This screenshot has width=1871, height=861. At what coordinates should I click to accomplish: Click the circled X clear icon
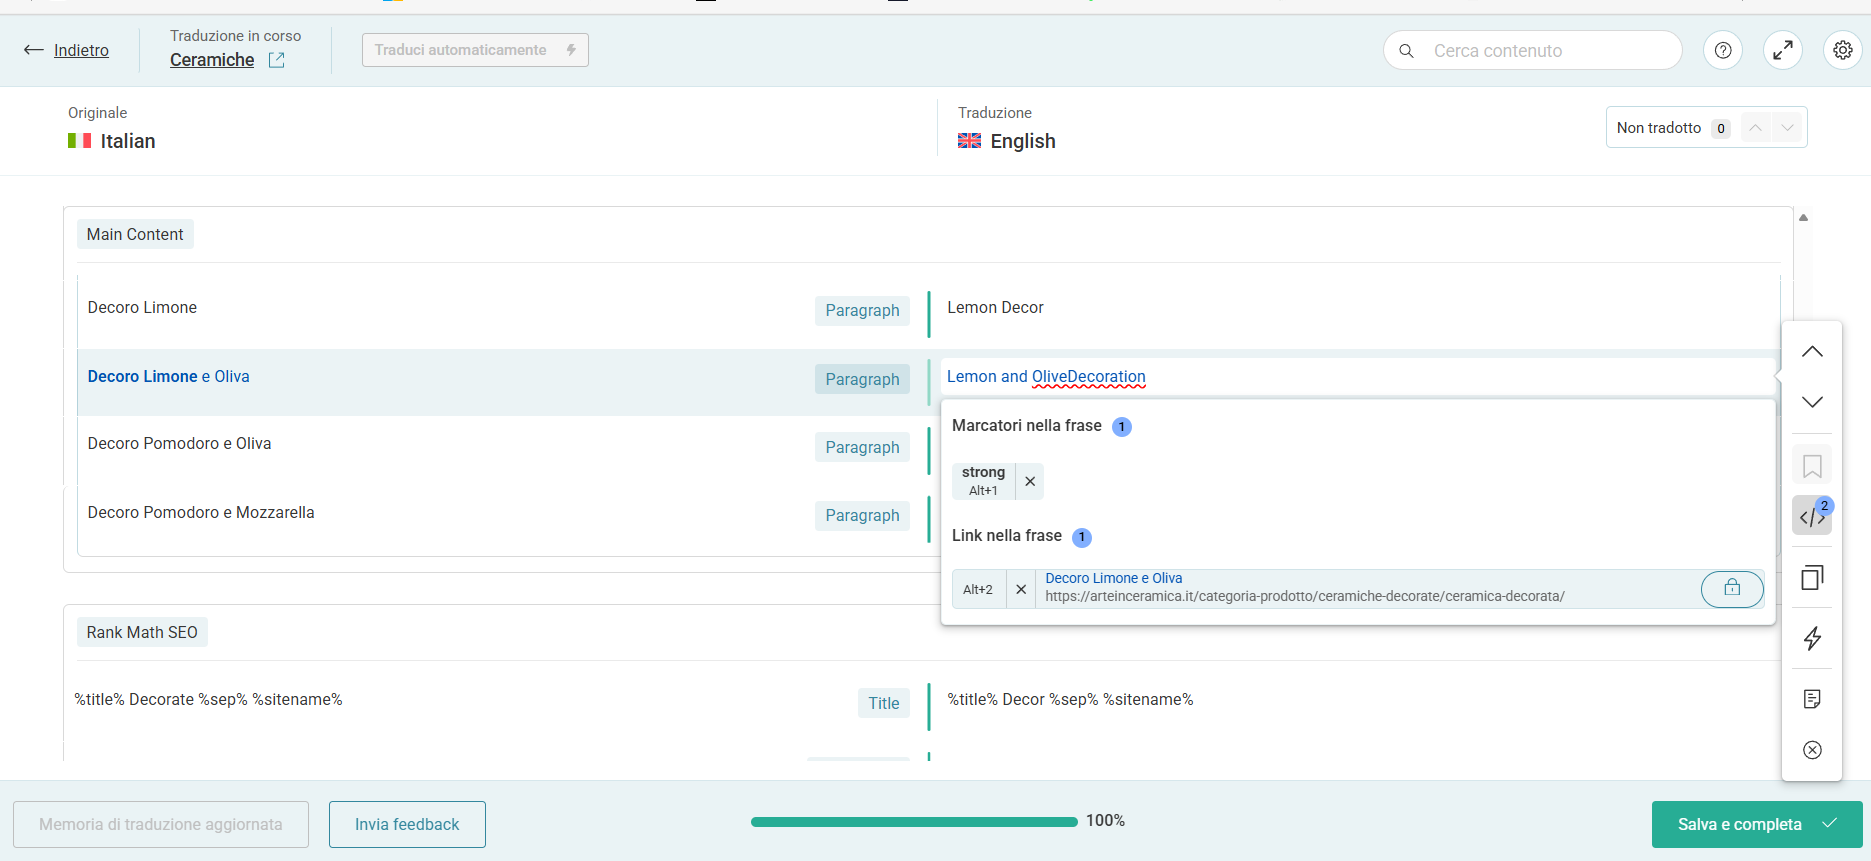coord(1811,750)
